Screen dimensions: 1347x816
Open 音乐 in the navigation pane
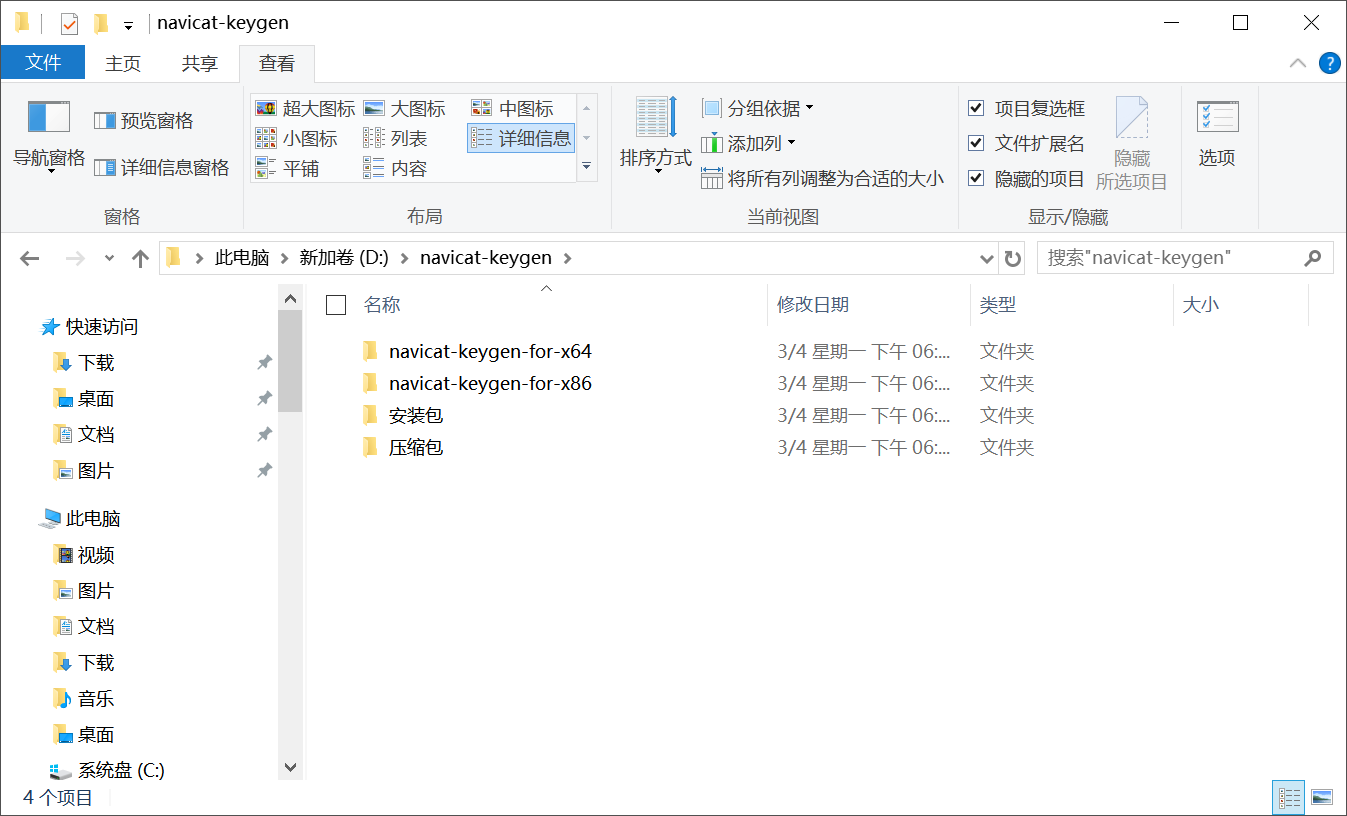click(x=96, y=699)
